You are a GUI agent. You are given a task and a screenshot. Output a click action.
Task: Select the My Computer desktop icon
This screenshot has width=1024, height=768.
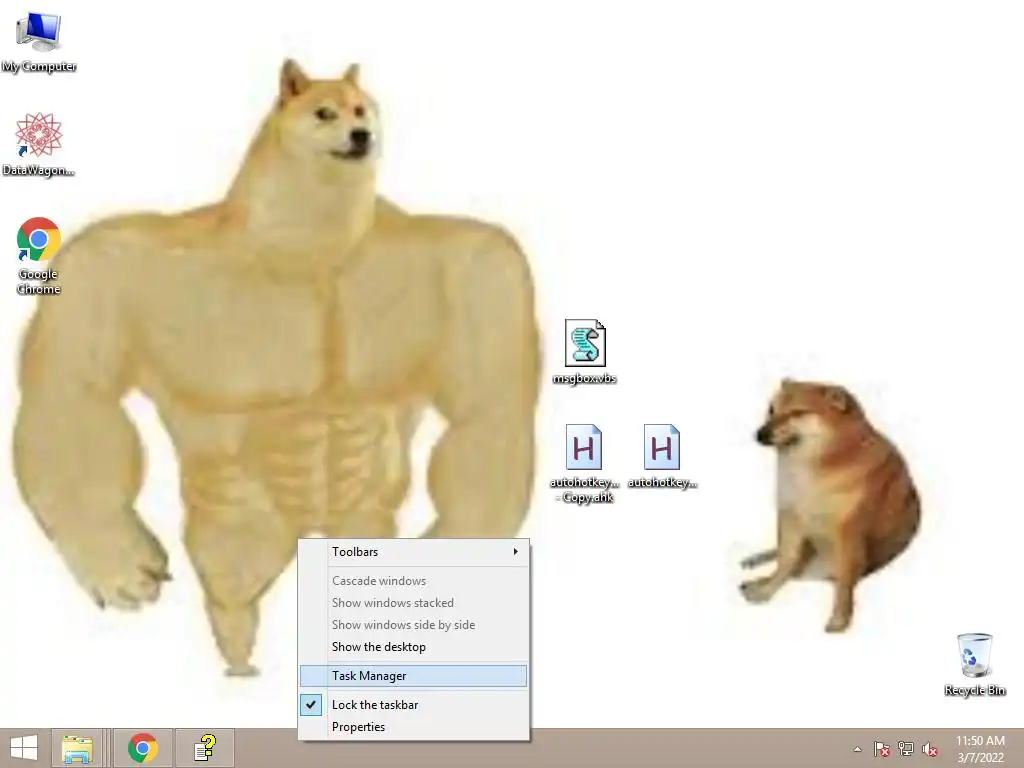click(39, 42)
